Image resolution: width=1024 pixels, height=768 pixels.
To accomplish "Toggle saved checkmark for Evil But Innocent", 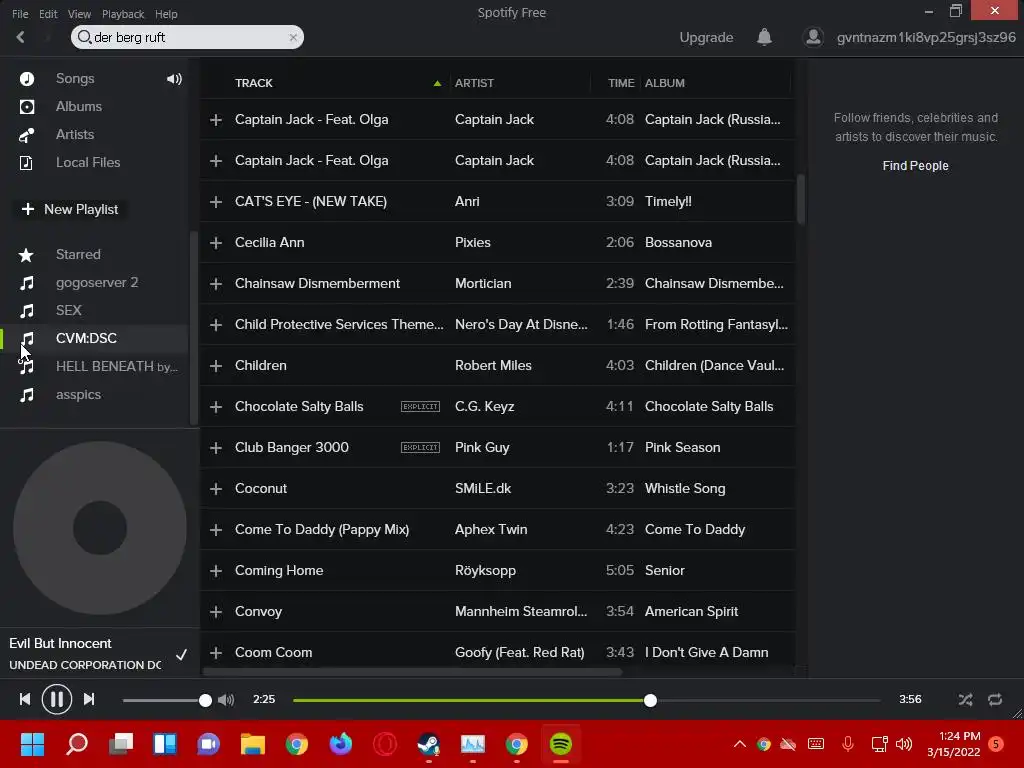I will (x=181, y=654).
